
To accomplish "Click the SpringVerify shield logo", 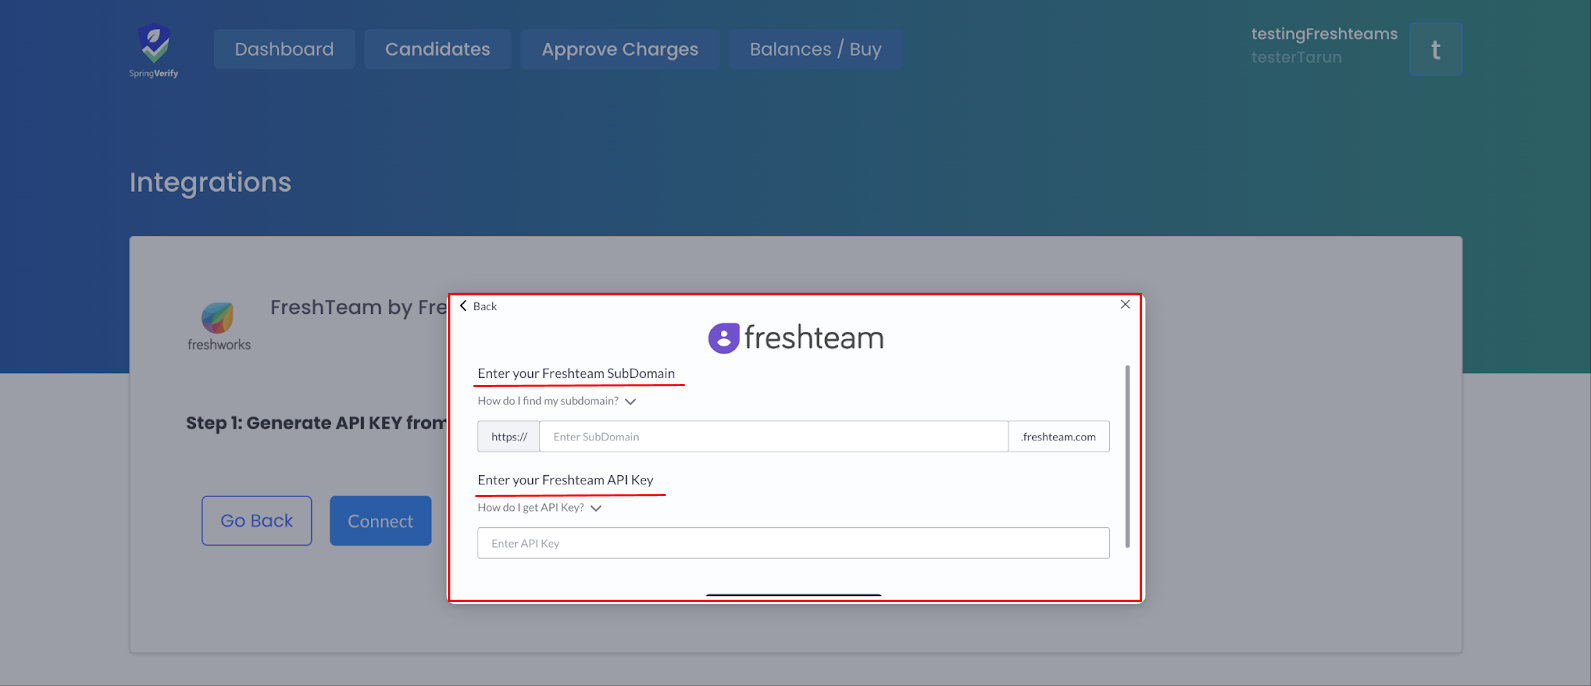I will pyautogui.click(x=154, y=50).
